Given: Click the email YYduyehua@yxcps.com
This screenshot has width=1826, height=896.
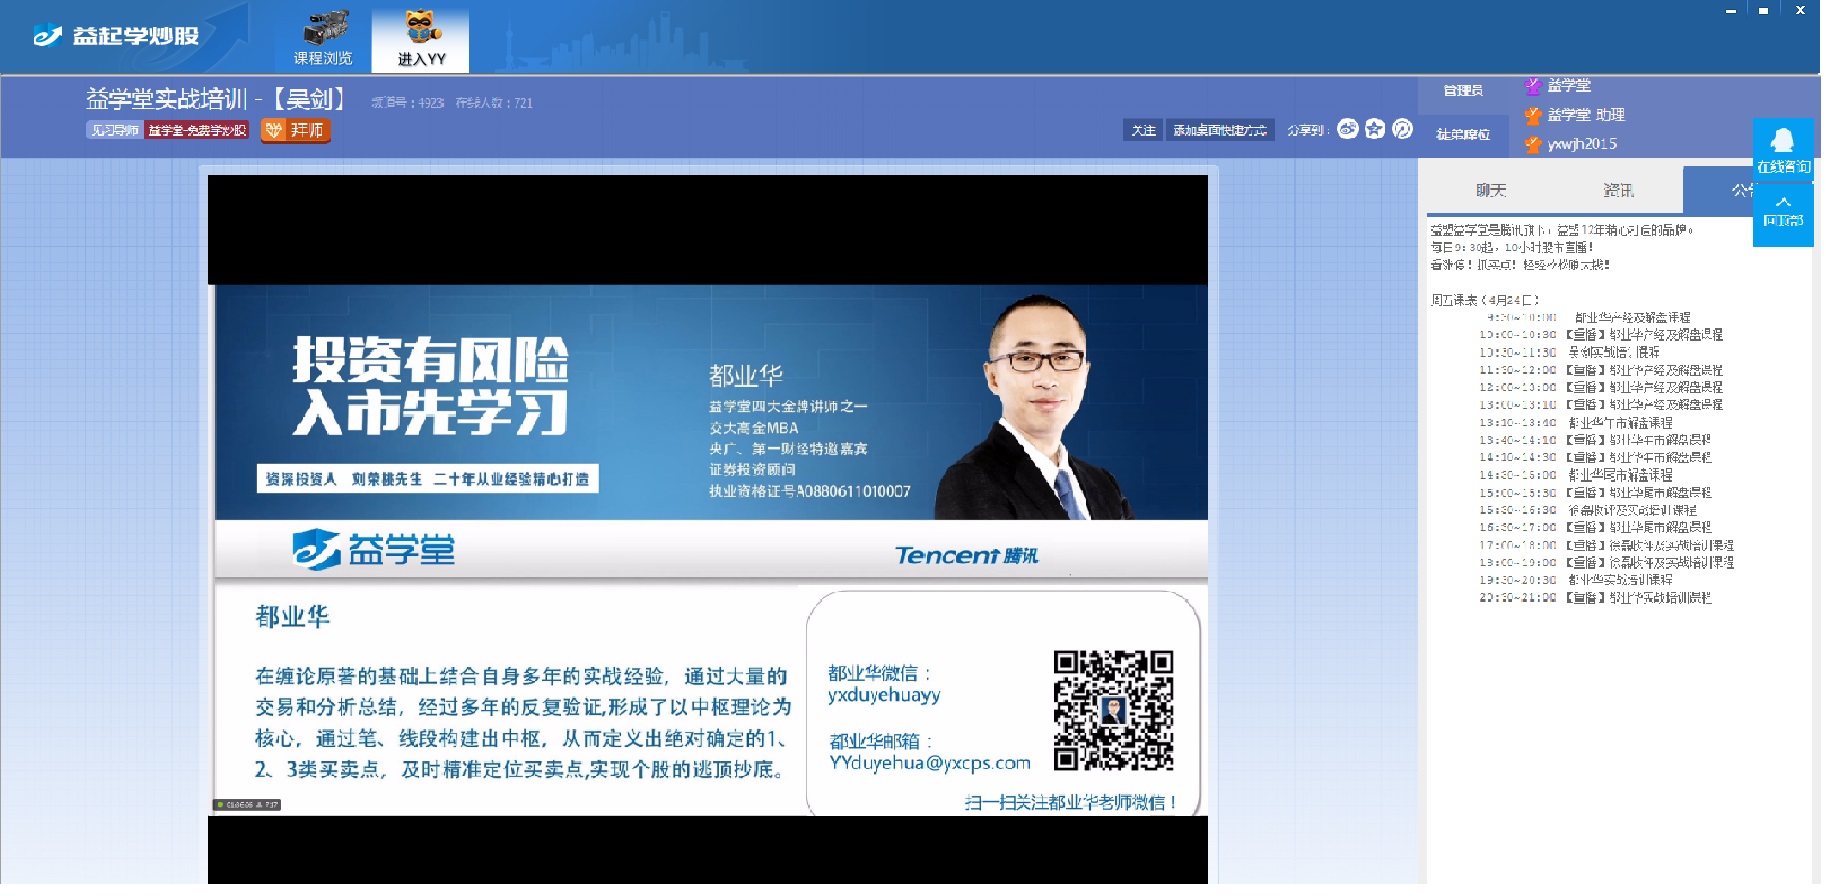Looking at the screenshot, I should click(x=929, y=763).
